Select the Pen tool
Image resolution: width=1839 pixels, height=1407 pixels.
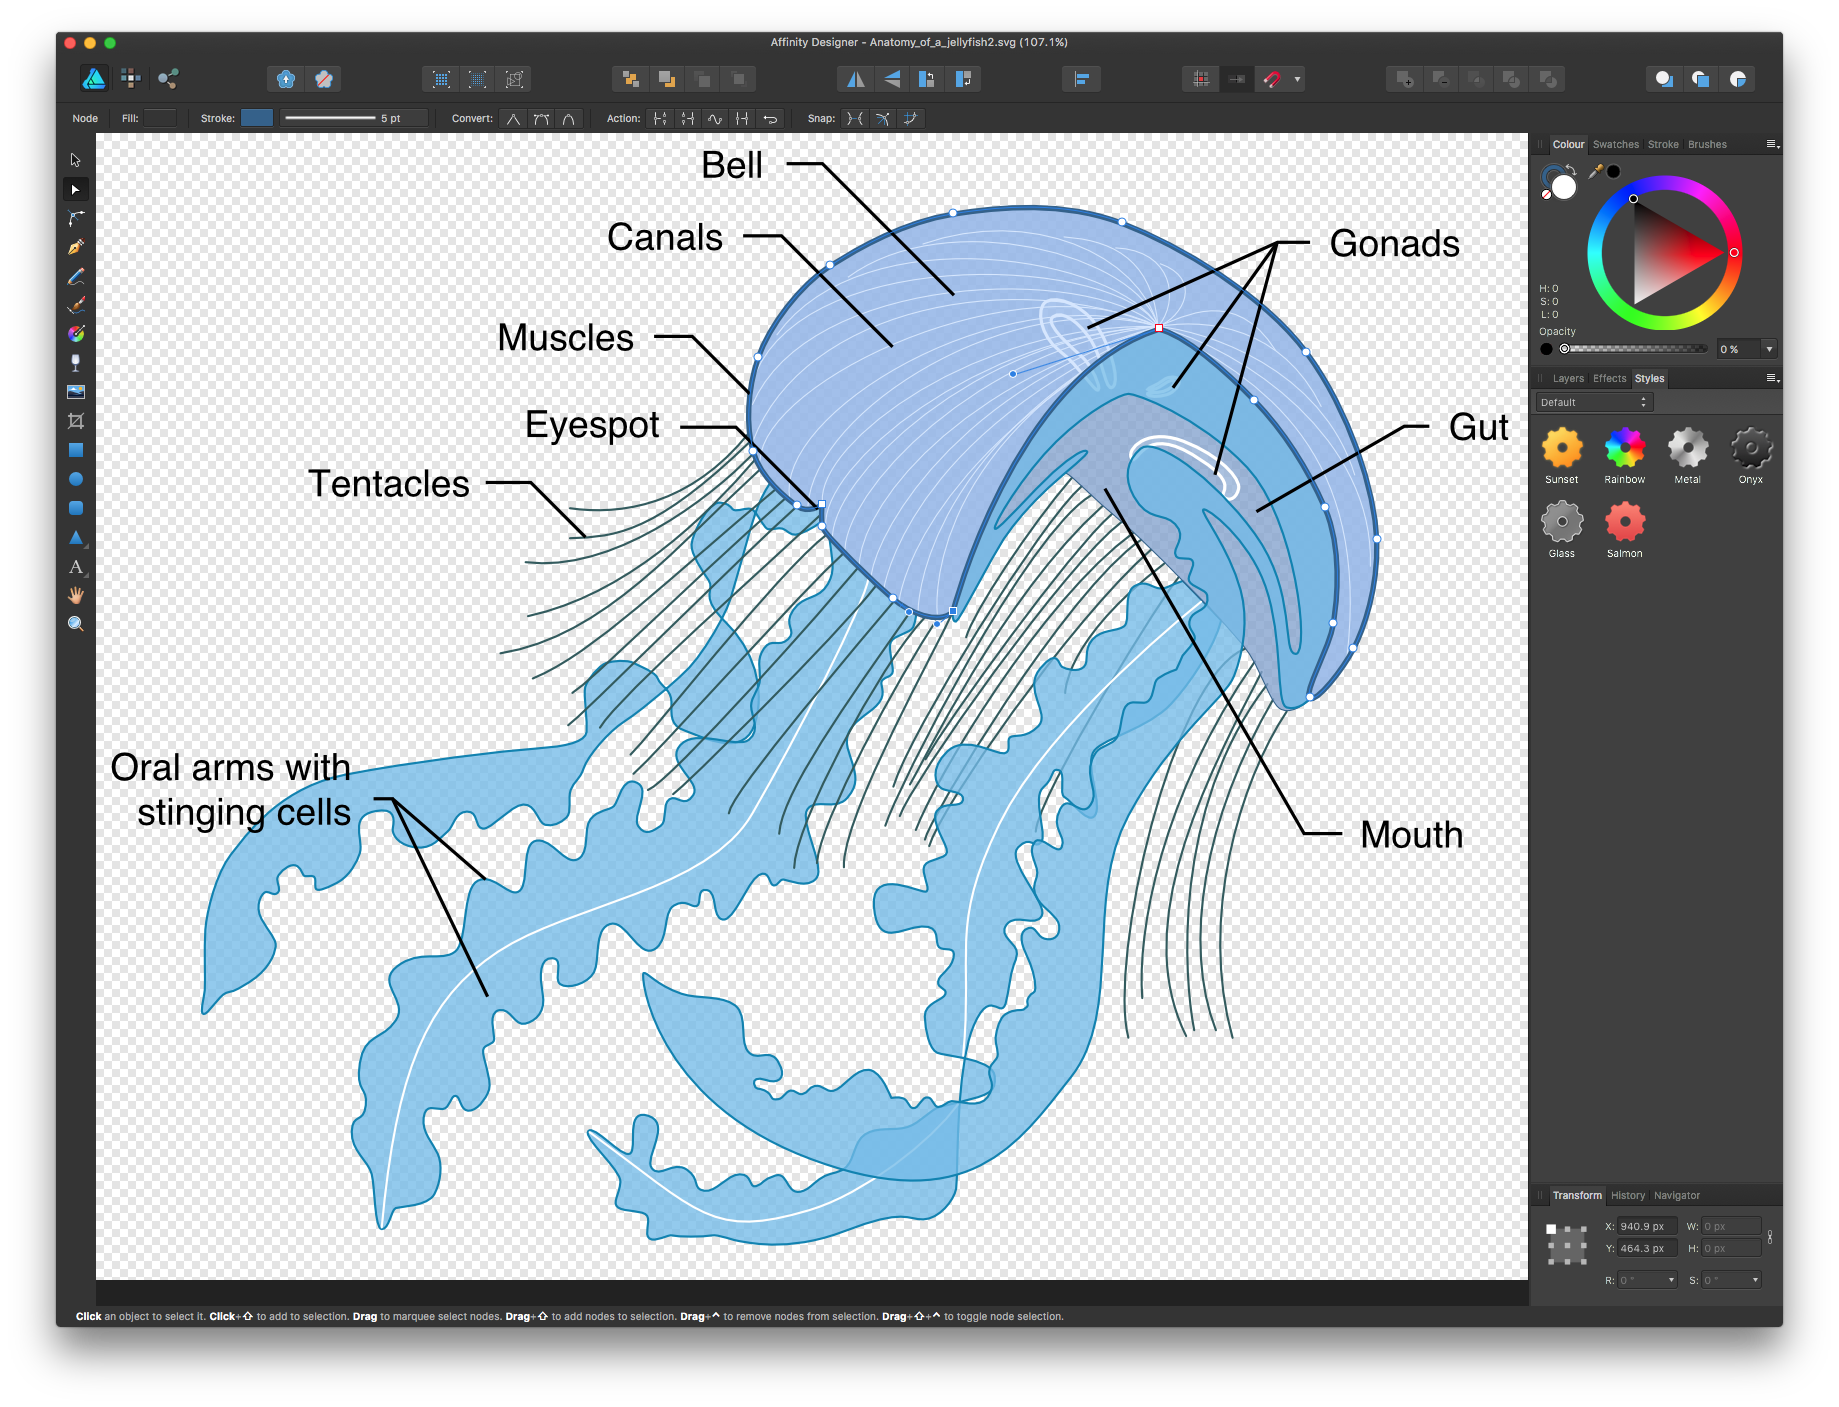pos(76,247)
